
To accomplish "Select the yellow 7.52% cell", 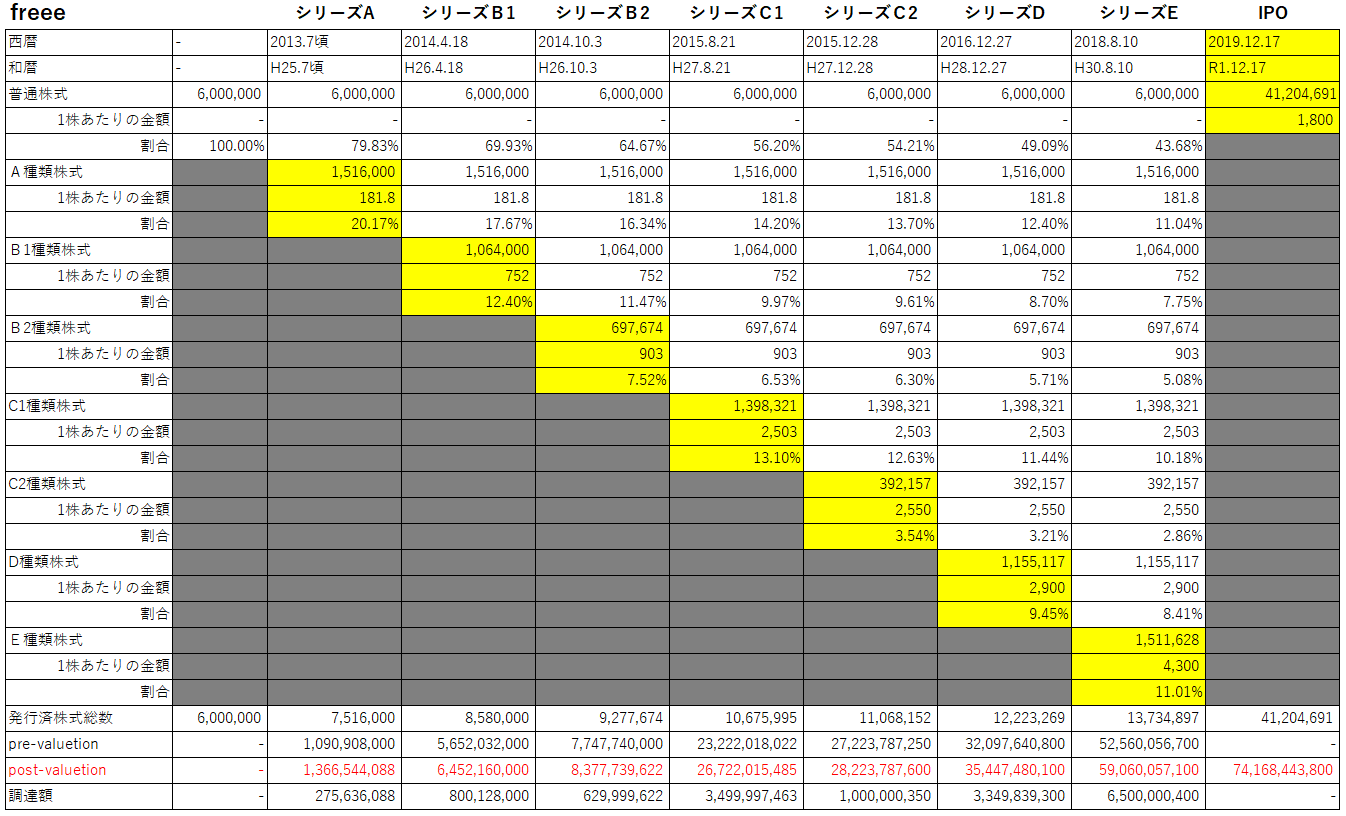I will (x=602, y=381).
